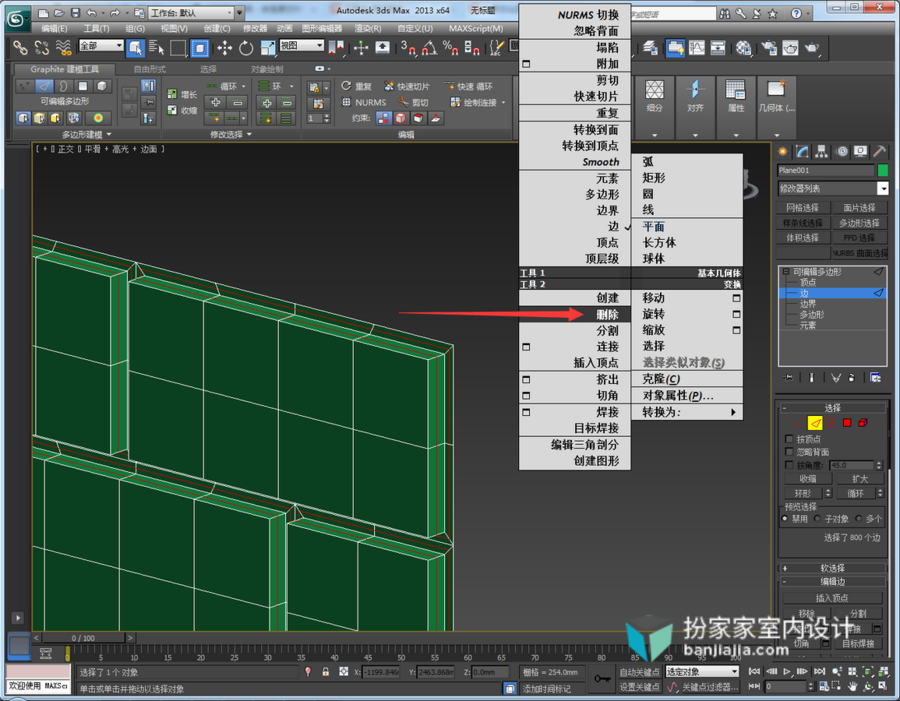Open the MAXScript(M) menu

click(476, 29)
